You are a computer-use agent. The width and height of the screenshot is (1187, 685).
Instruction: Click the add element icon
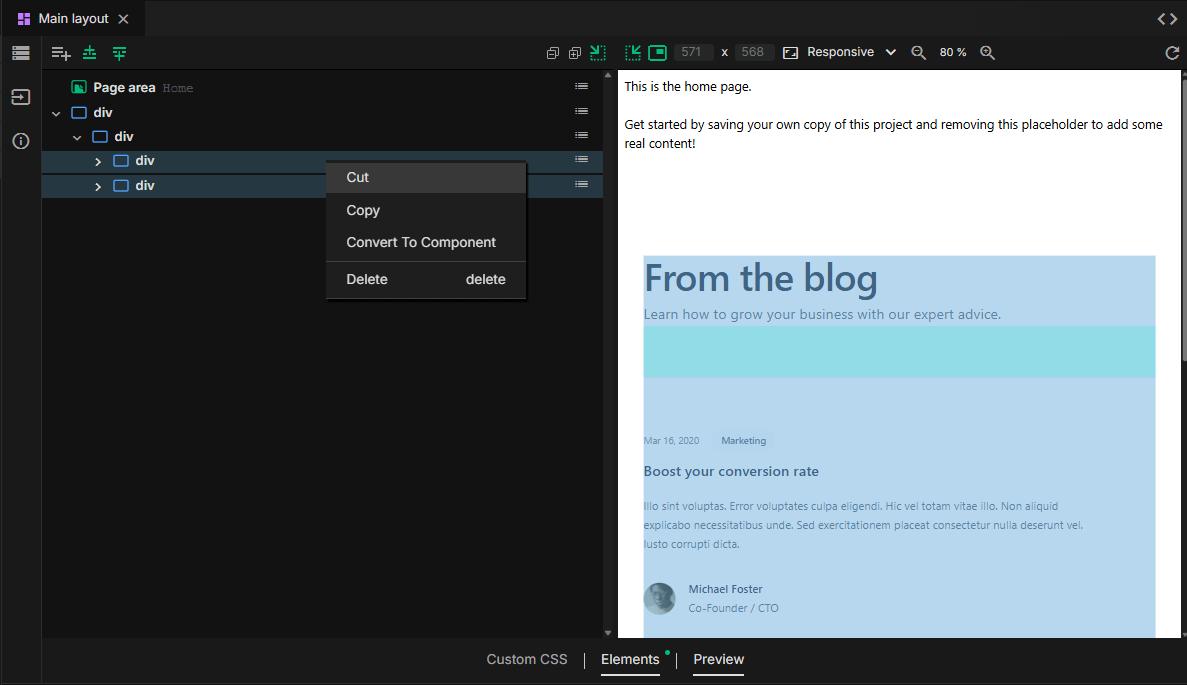pos(61,53)
